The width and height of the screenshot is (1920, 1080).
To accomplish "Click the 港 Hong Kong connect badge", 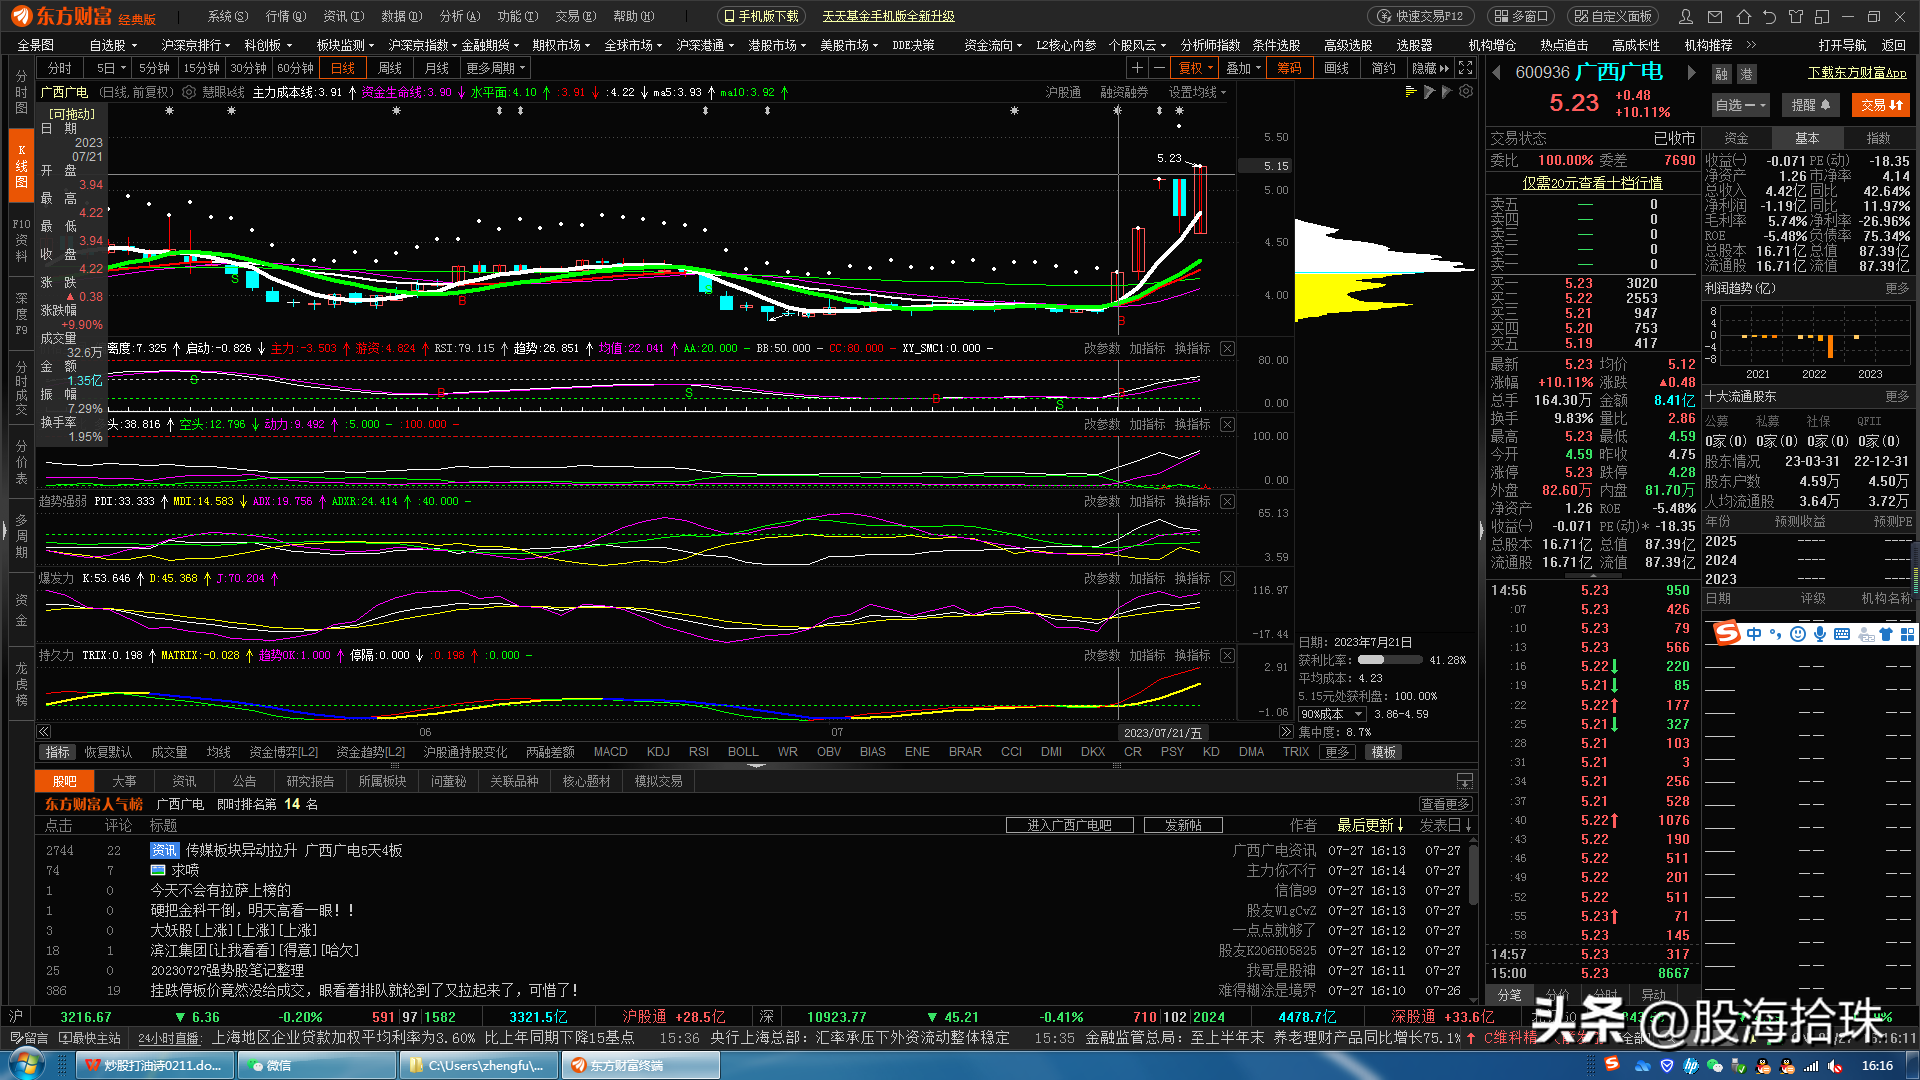I will [x=1746, y=74].
